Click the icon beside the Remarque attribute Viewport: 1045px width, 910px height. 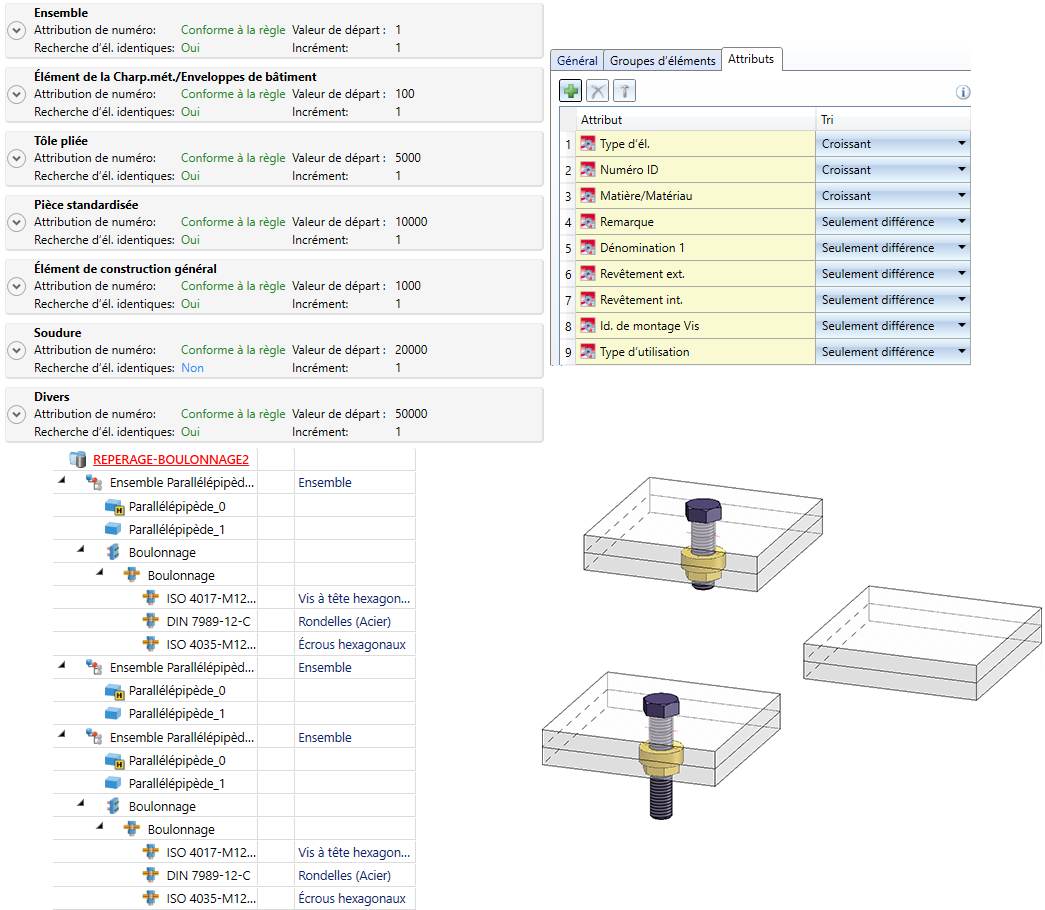point(588,222)
